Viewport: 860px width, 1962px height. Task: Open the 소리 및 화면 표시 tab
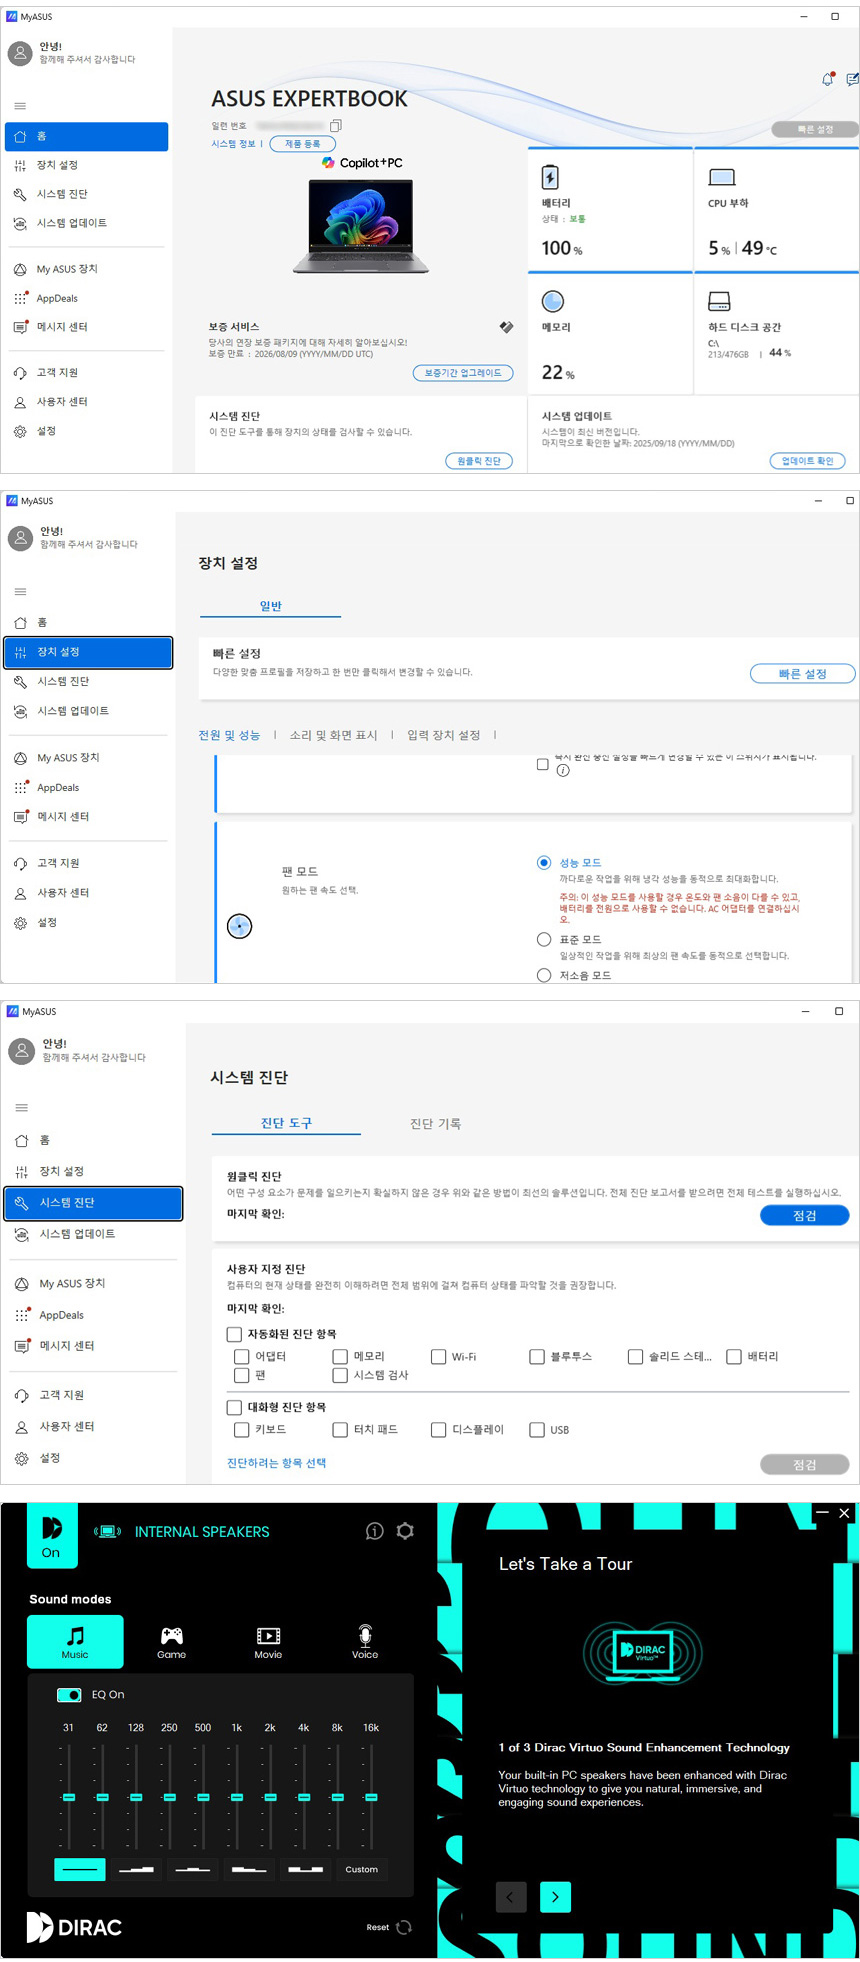click(333, 735)
